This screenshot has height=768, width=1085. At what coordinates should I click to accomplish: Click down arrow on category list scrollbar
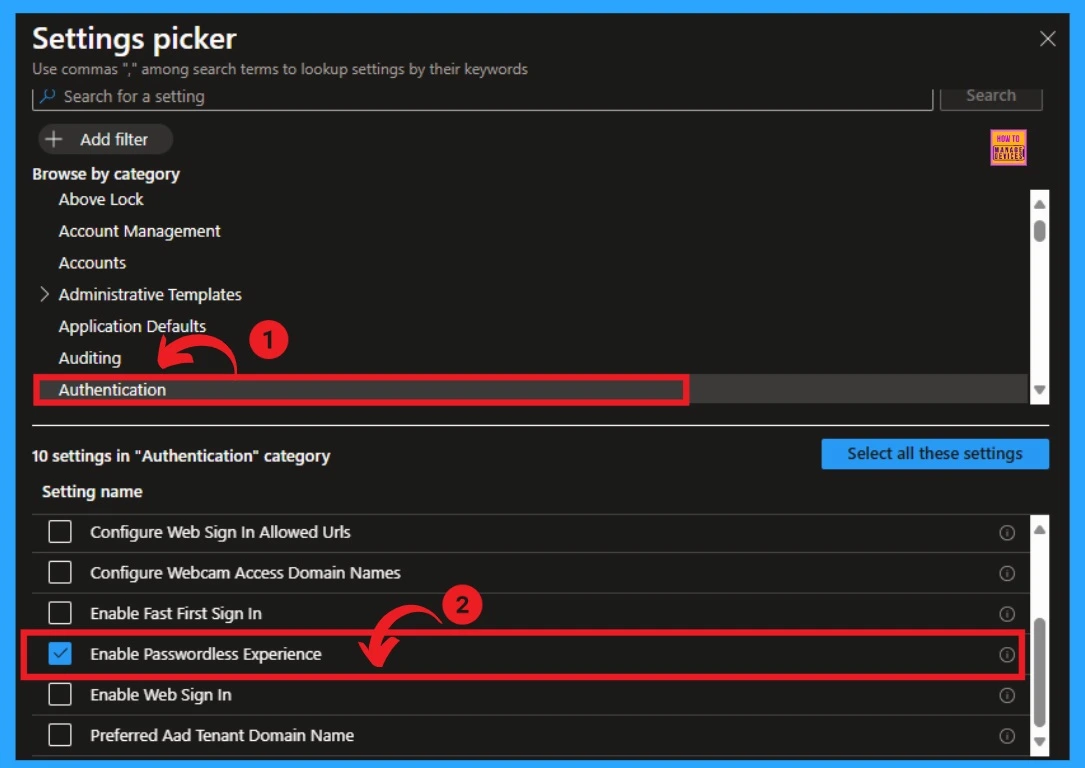(1039, 389)
